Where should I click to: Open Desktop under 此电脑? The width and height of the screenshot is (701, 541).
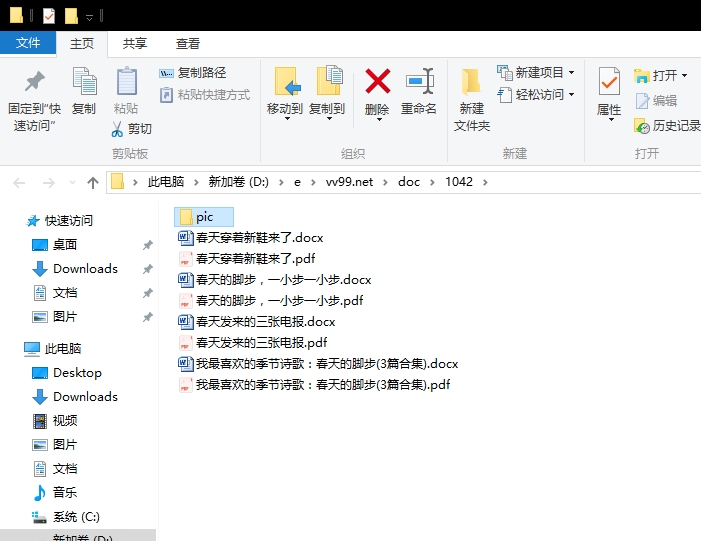67,372
